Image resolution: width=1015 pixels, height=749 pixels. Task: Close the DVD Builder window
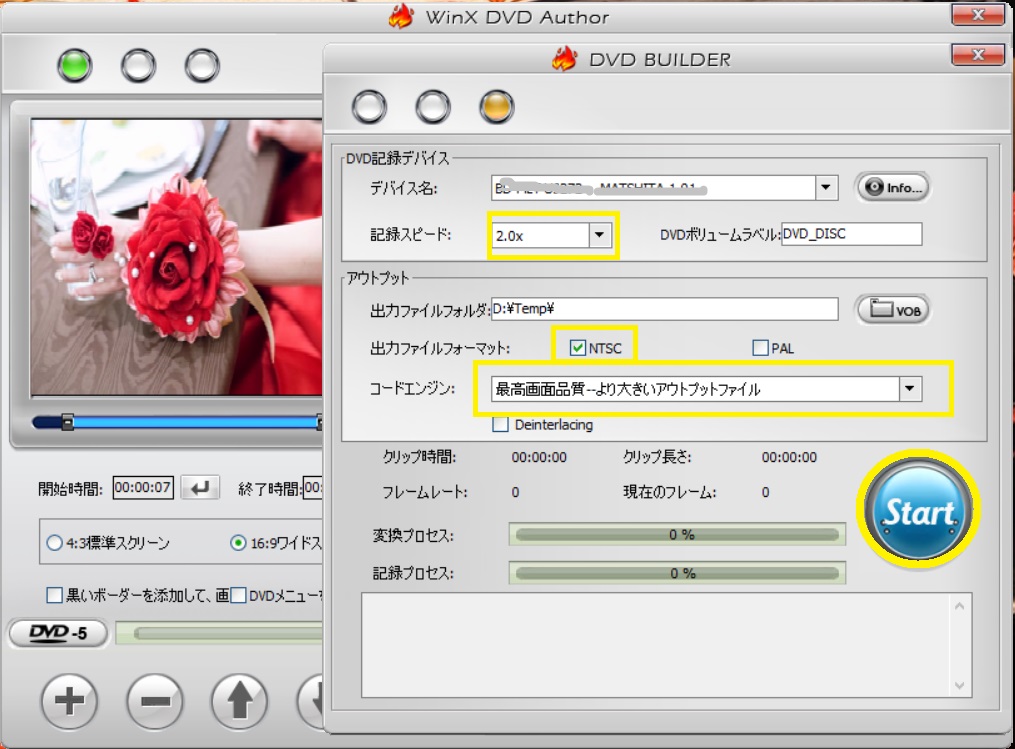(x=978, y=55)
